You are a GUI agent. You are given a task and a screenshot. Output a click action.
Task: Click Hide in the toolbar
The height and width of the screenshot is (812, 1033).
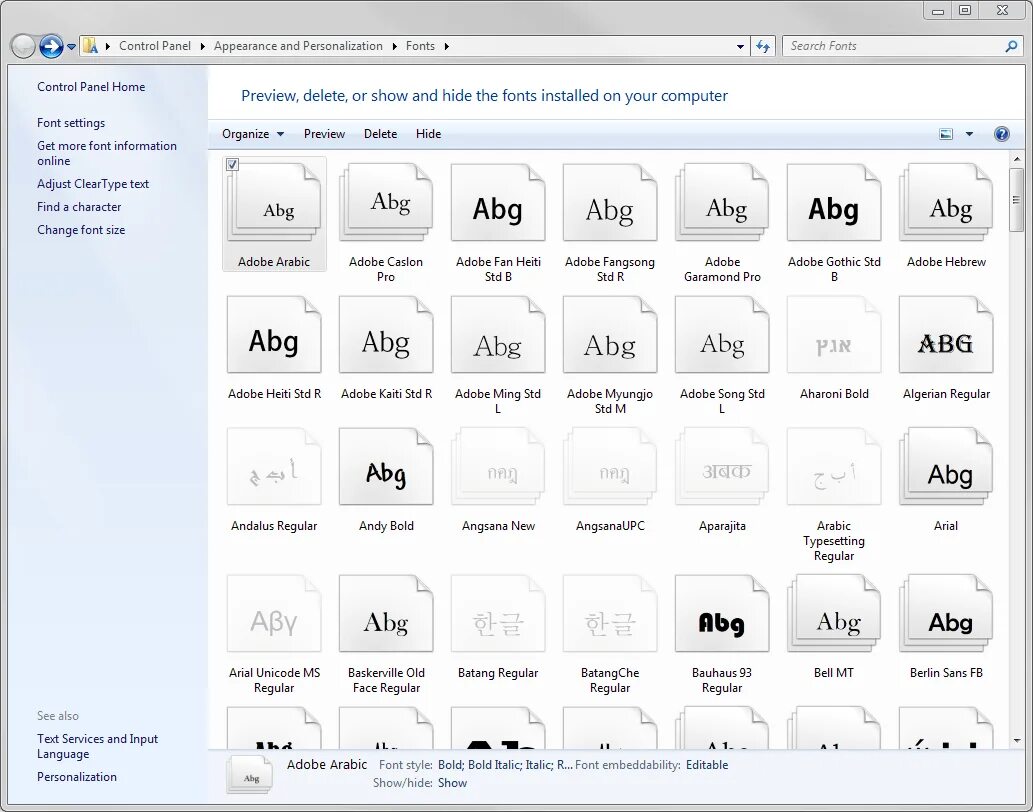click(428, 134)
